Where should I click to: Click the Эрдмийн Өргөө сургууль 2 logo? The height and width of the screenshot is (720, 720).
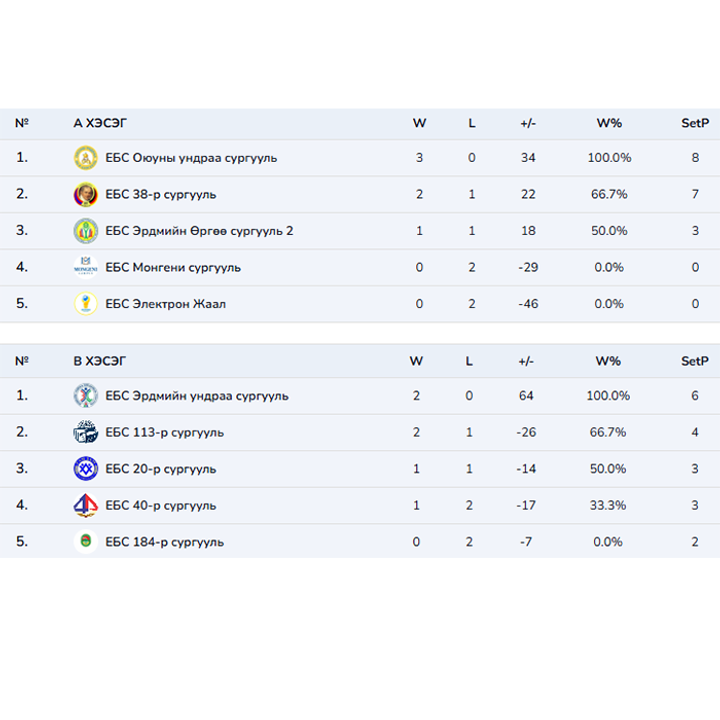click(86, 231)
